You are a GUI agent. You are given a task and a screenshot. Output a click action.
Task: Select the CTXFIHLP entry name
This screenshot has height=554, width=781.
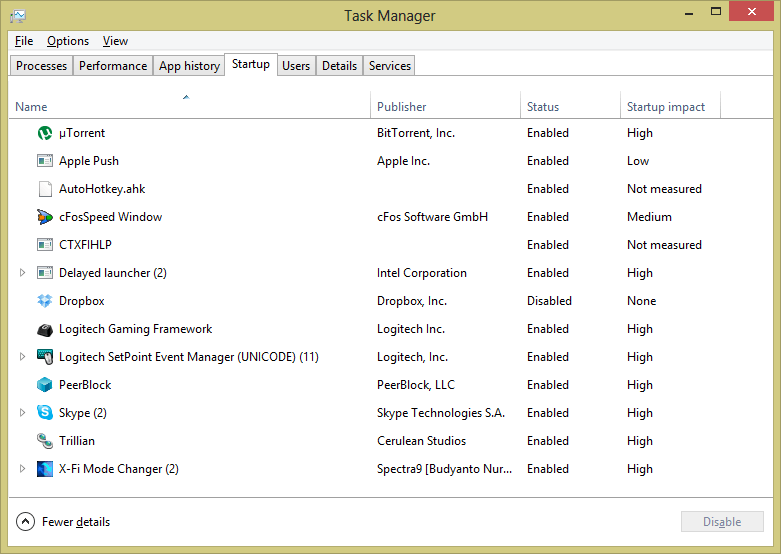pyautogui.click(x=85, y=245)
